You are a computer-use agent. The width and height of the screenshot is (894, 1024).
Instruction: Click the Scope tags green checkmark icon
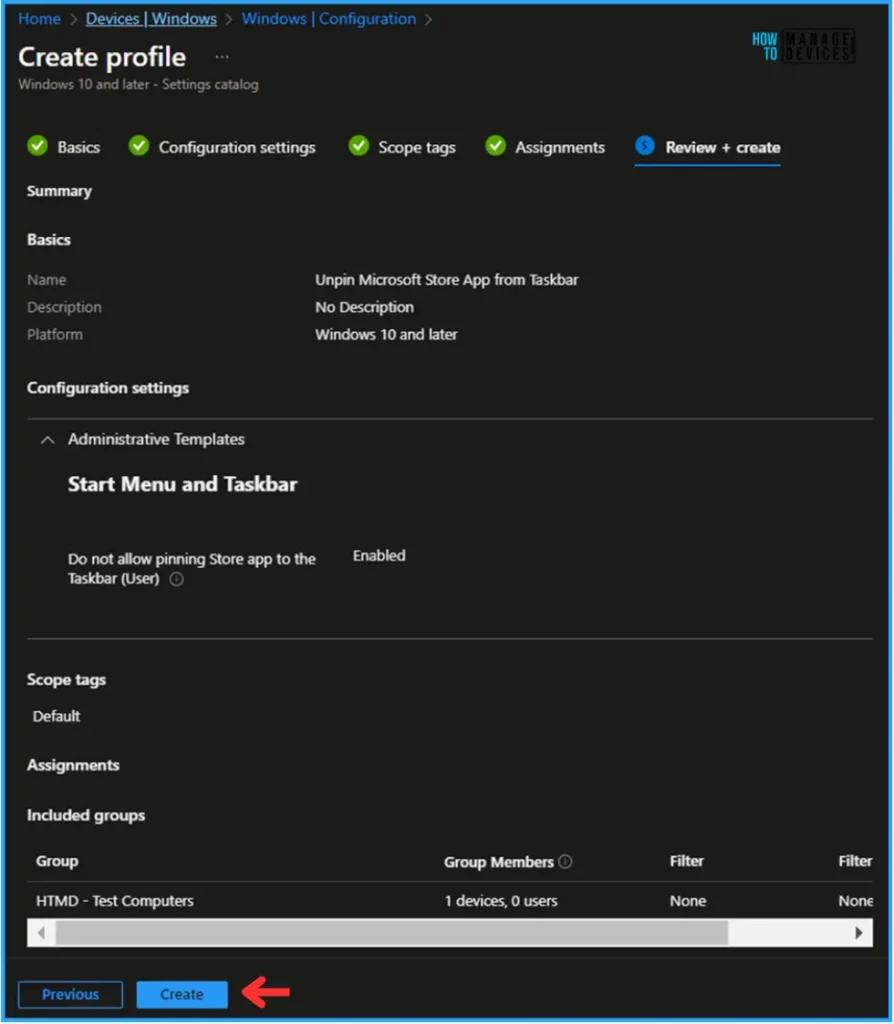click(x=358, y=147)
